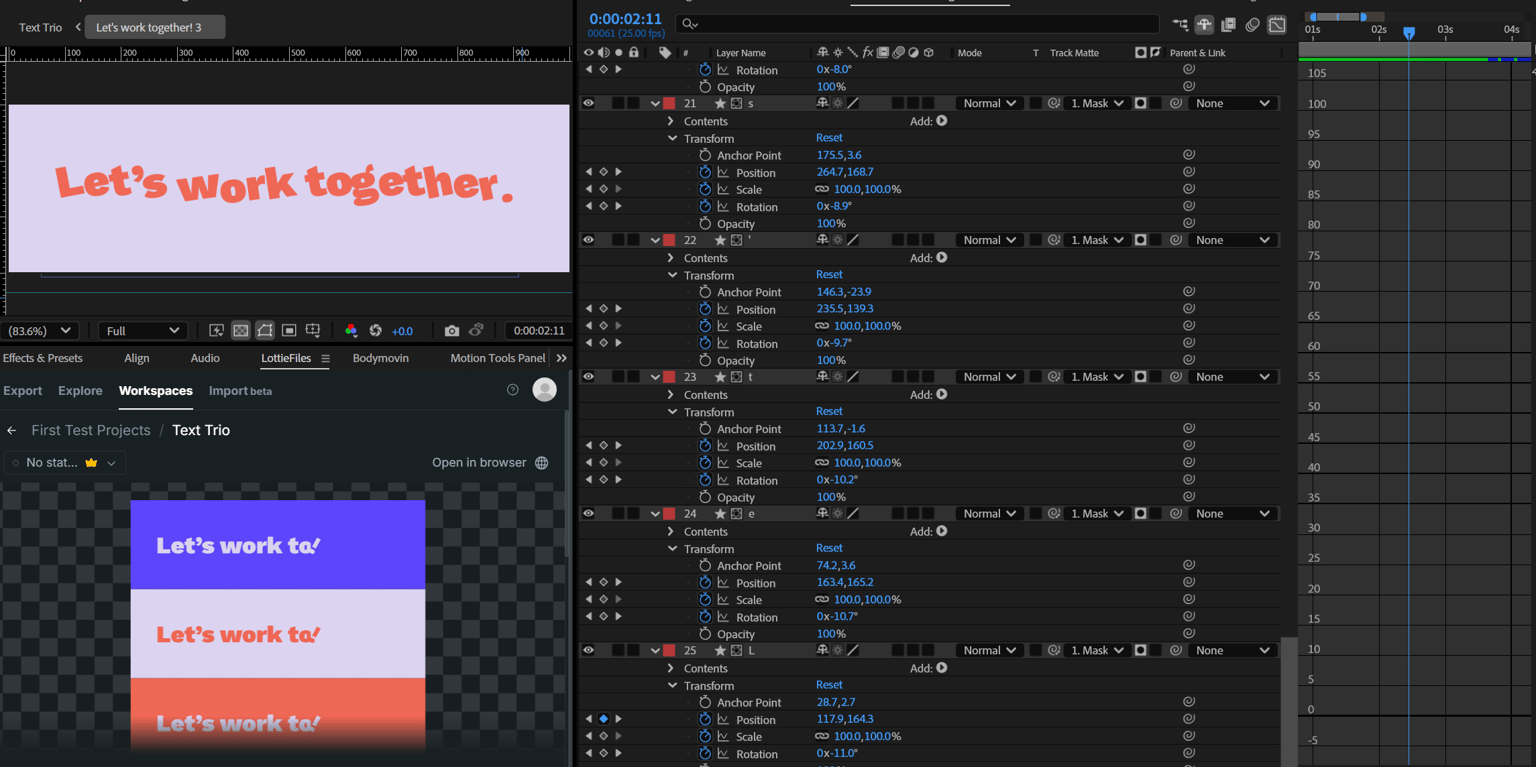Hide layer 24 'e' with the eye
The height and width of the screenshot is (767, 1536).
point(588,514)
